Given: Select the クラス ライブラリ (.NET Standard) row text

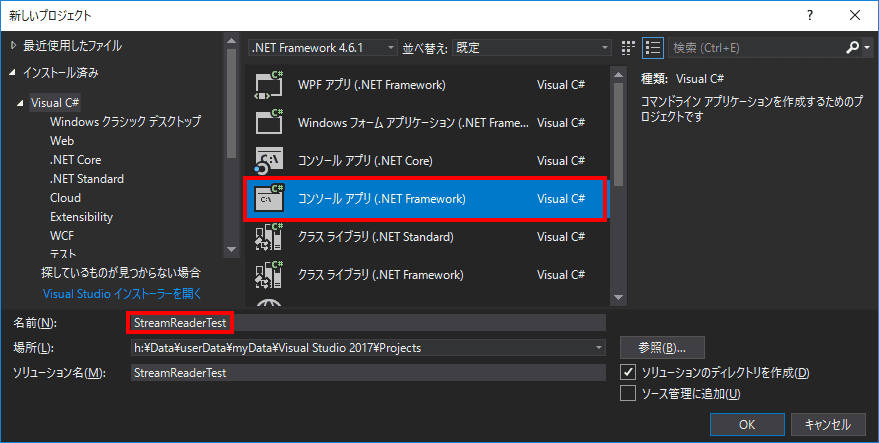Looking at the screenshot, I should [x=376, y=237].
